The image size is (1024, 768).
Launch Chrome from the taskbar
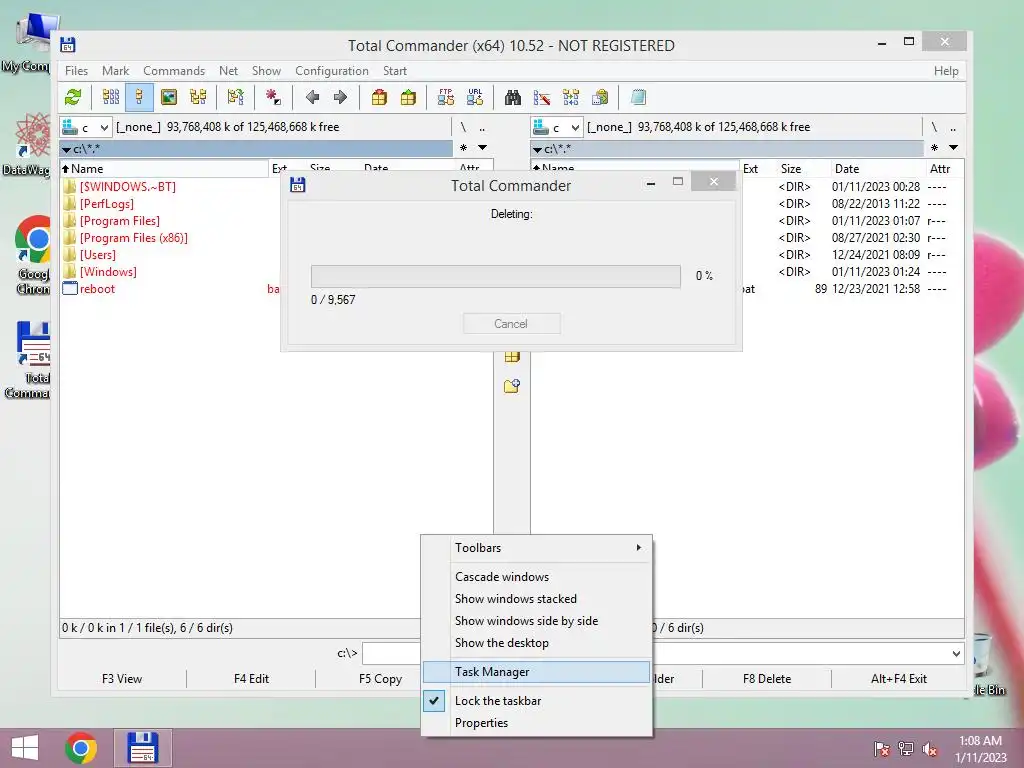(x=81, y=748)
